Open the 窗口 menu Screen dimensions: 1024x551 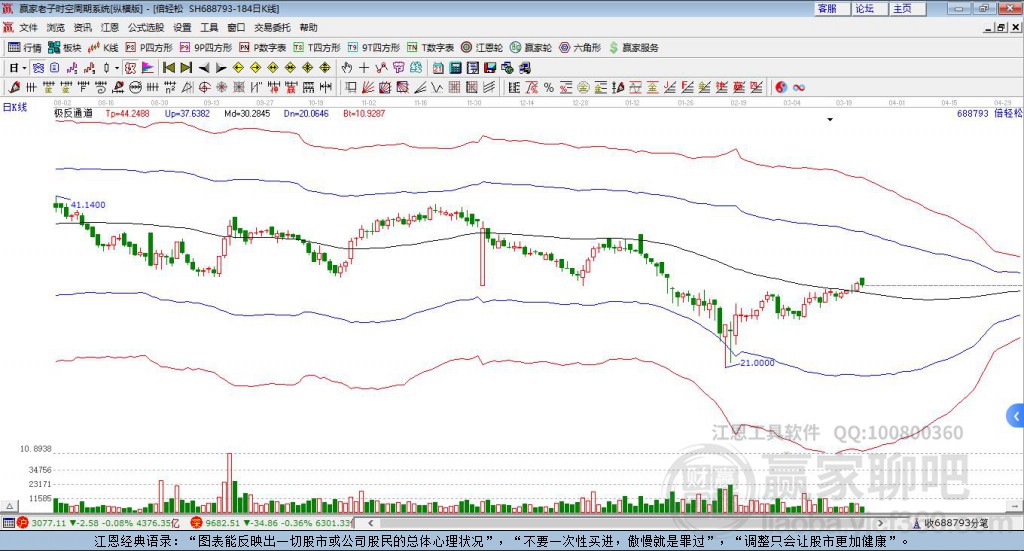pyautogui.click(x=236, y=27)
